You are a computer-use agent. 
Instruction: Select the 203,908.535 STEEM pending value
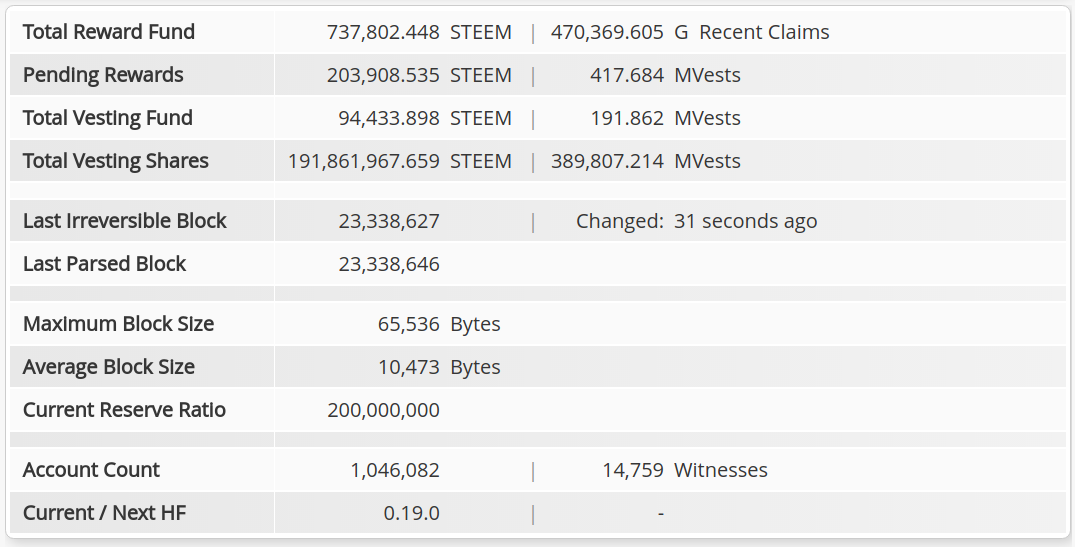[x=419, y=75]
